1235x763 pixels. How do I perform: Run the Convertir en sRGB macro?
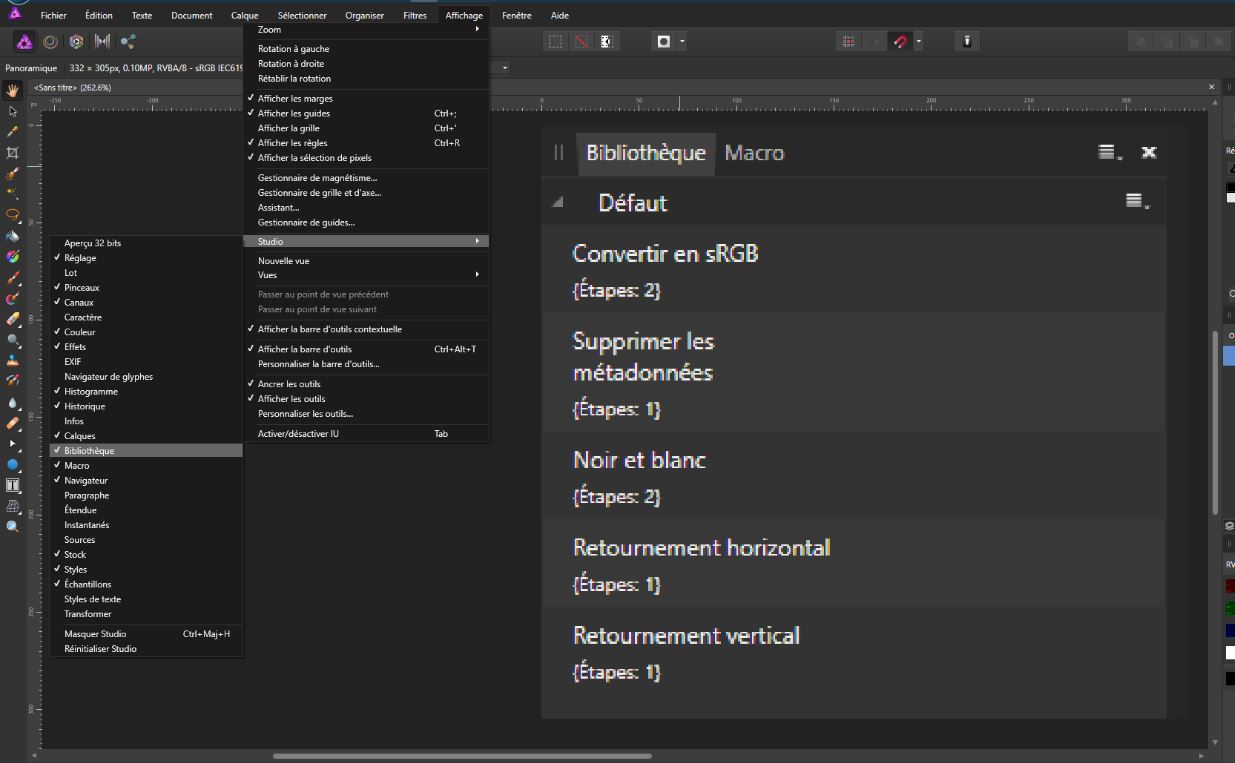point(854,270)
